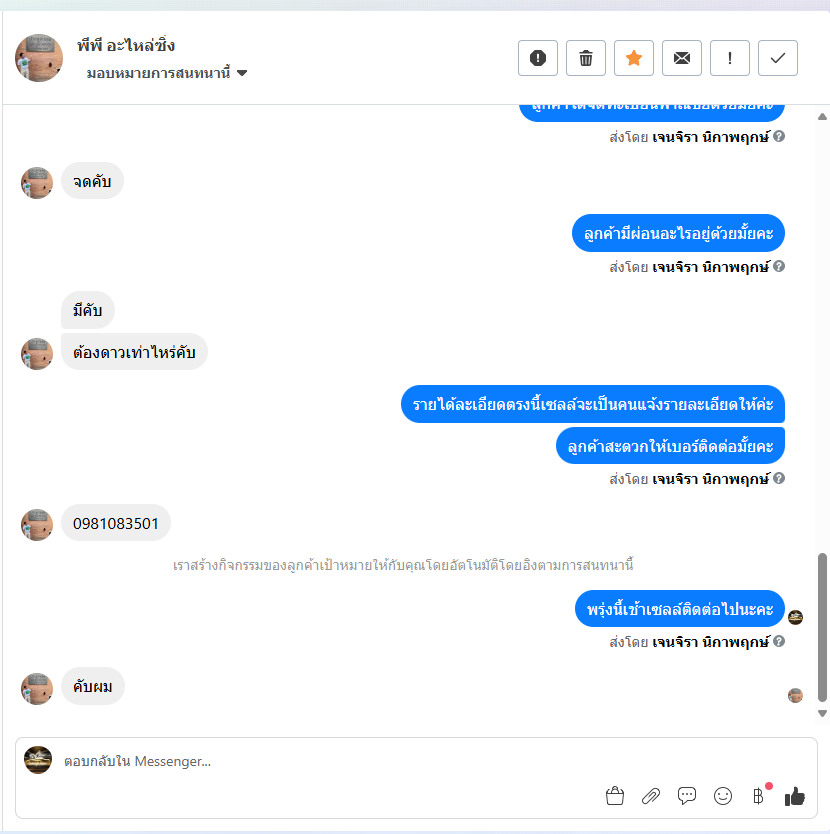Flag the conversation with the exclamation mark button
The height and width of the screenshot is (834, 830).
tap(729, 58)
